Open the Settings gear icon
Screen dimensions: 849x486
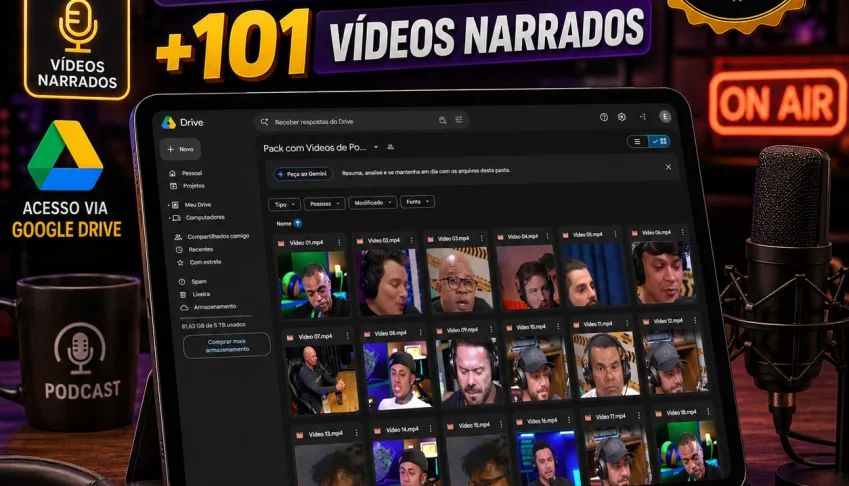[622, 117]
